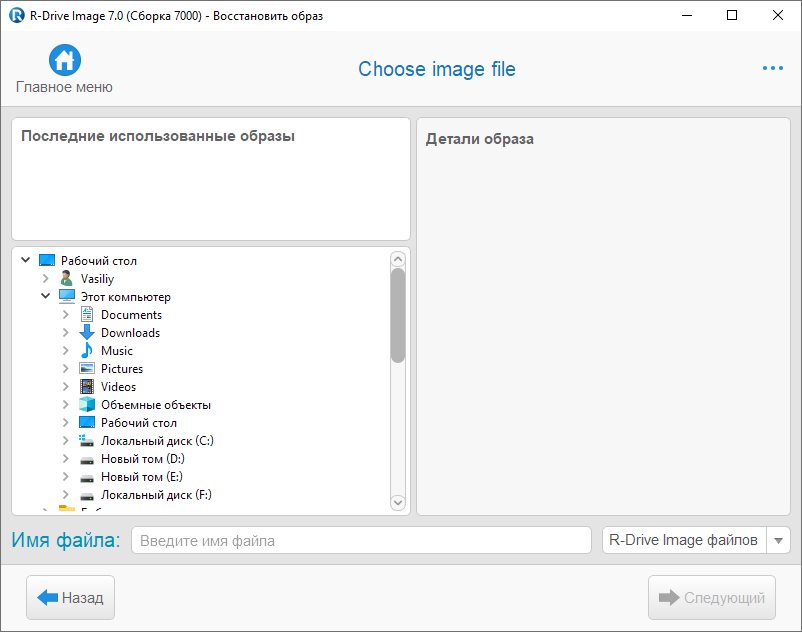
Task: Open the R-Drive Image файлов type dropdown
Action: 778,540
